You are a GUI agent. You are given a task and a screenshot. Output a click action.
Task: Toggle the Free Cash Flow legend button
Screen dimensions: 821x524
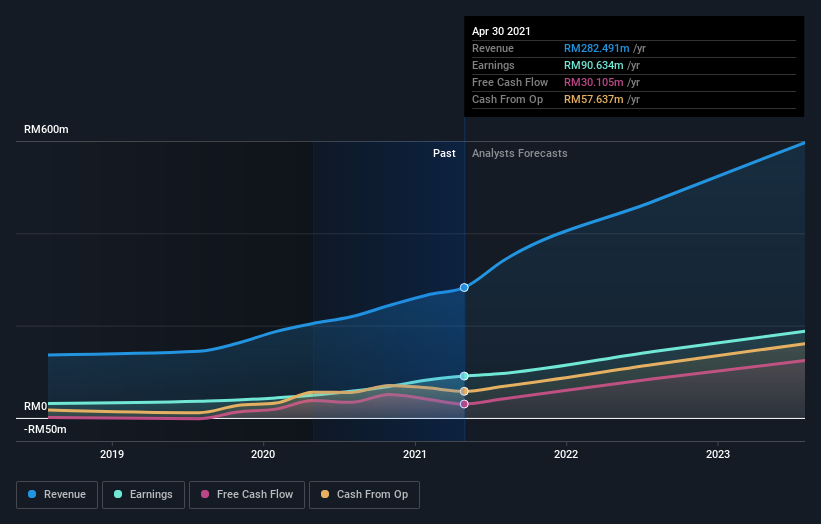click(247, 495)
